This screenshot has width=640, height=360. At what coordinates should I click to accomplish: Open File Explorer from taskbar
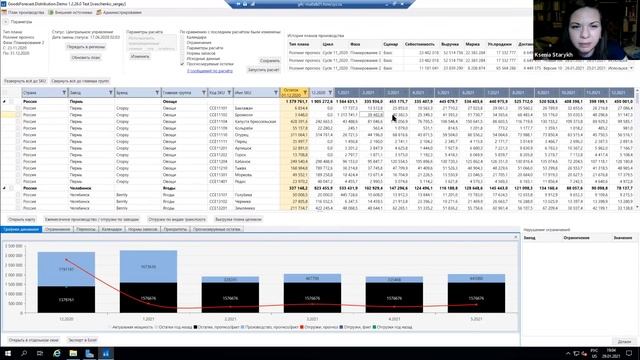(x=73, y=353)
